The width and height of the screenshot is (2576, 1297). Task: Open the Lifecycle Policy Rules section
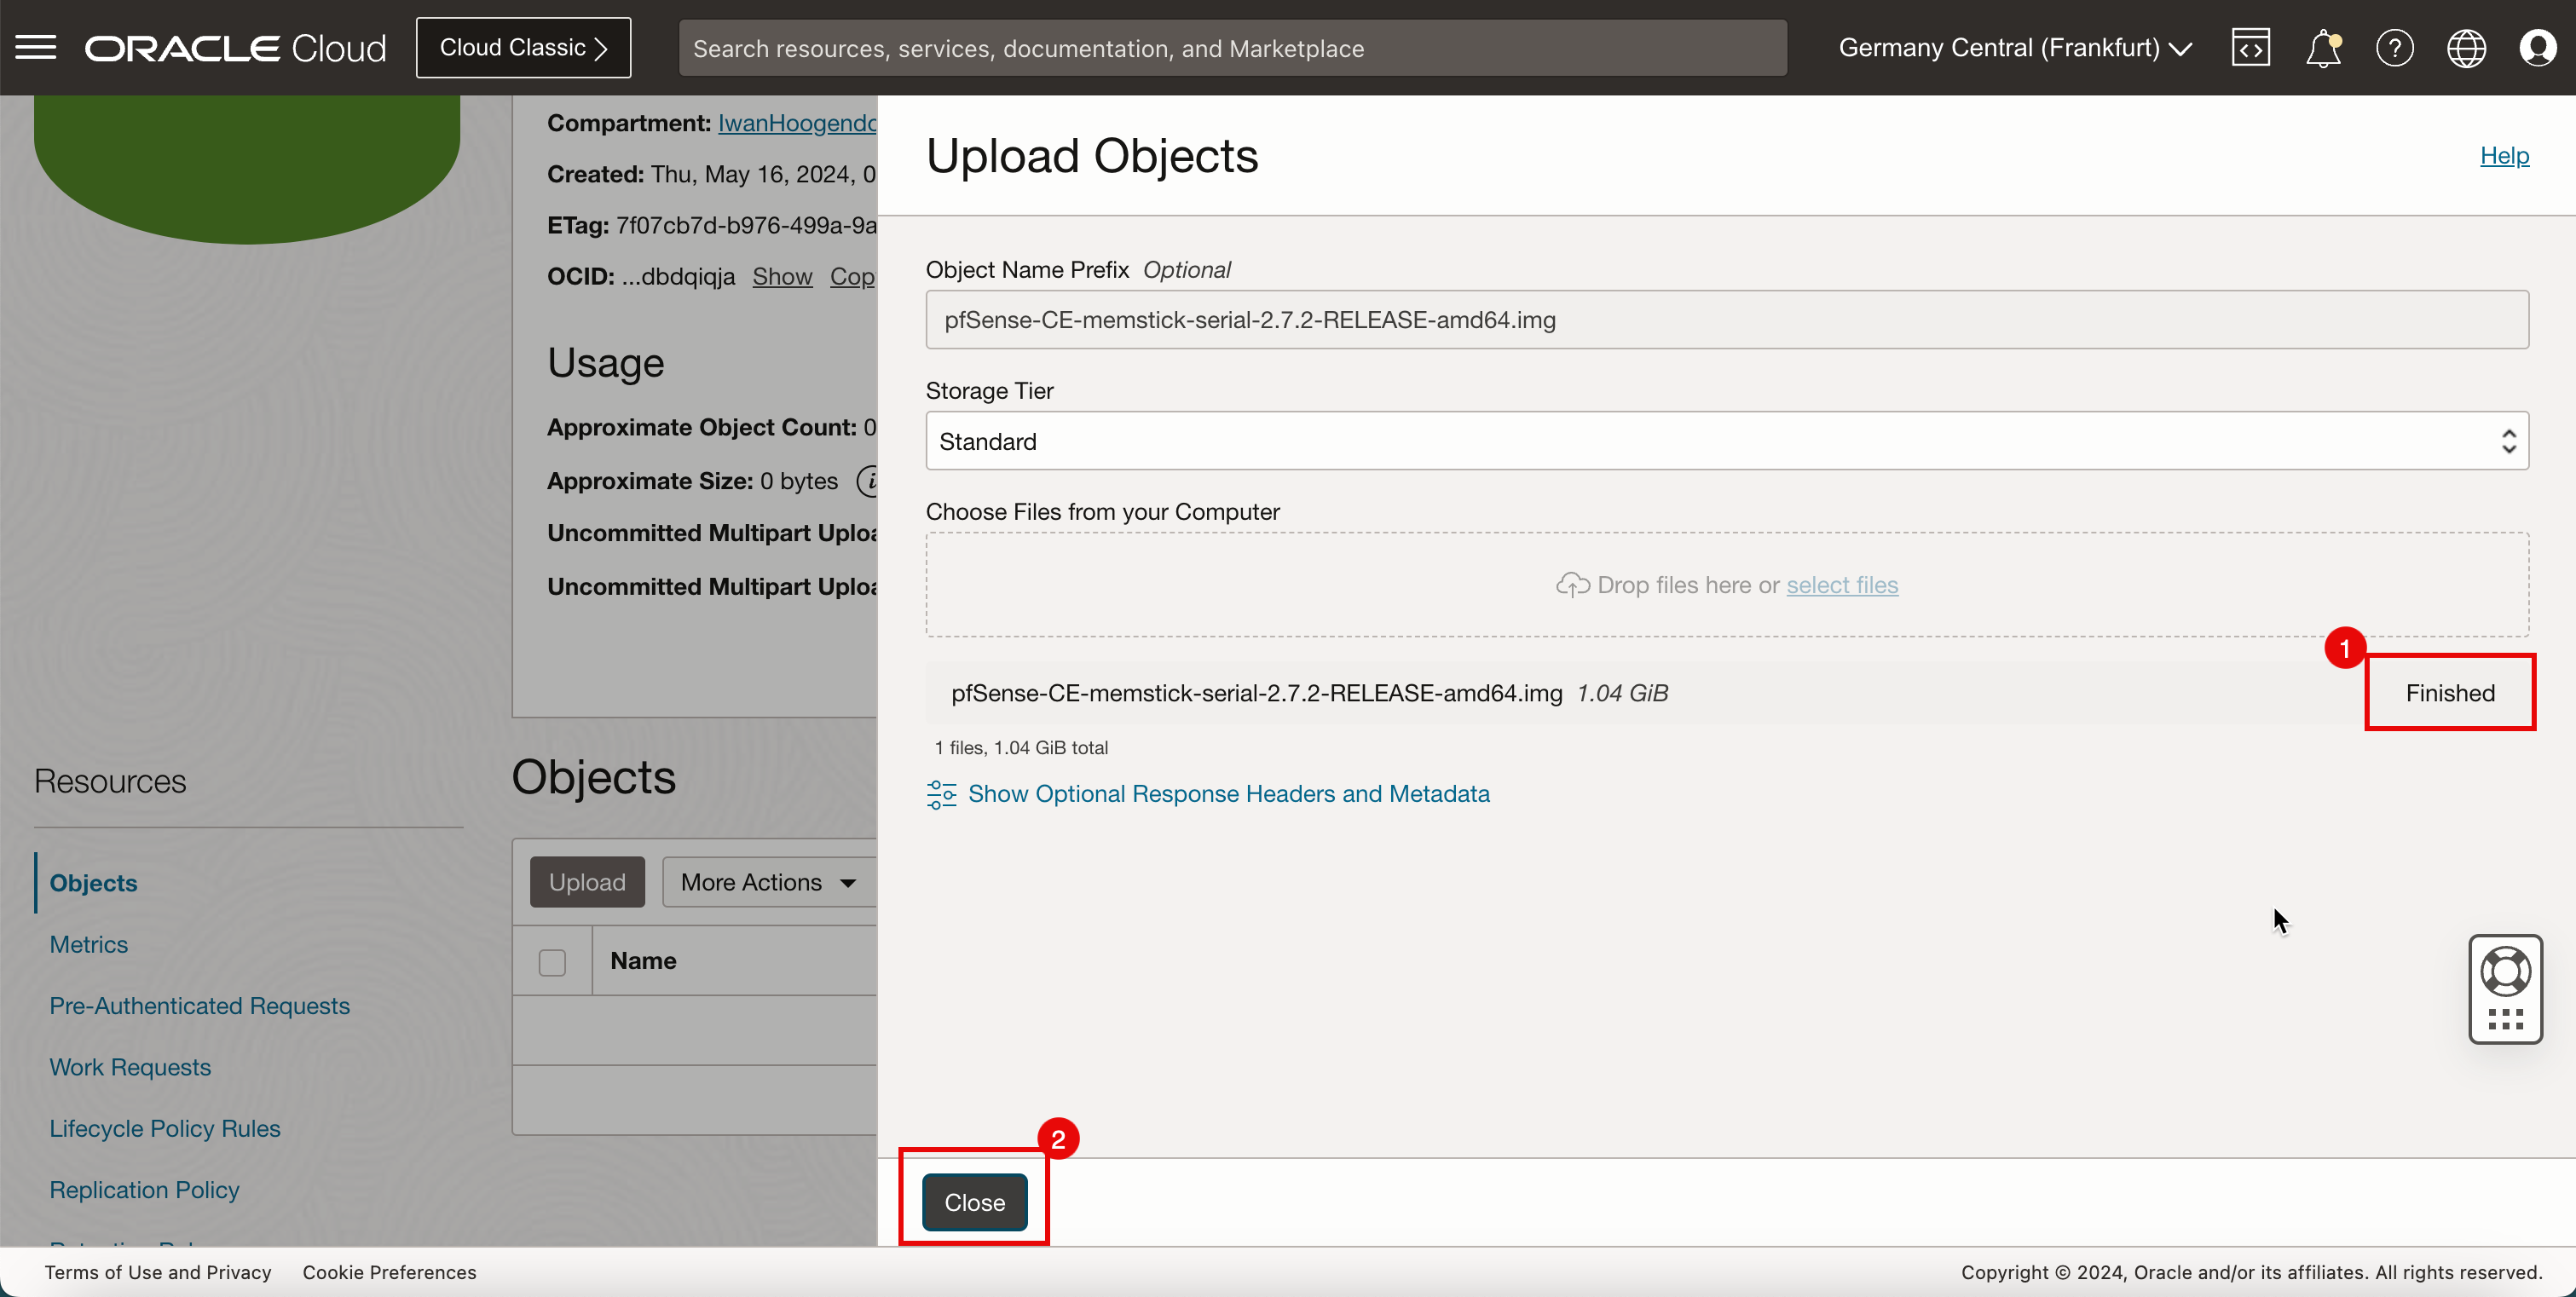point(164,1127)
